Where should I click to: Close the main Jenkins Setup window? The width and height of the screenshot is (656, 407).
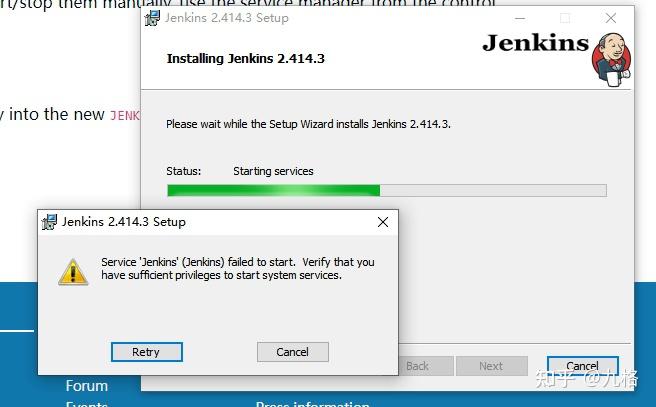click(x=611, y=18)
